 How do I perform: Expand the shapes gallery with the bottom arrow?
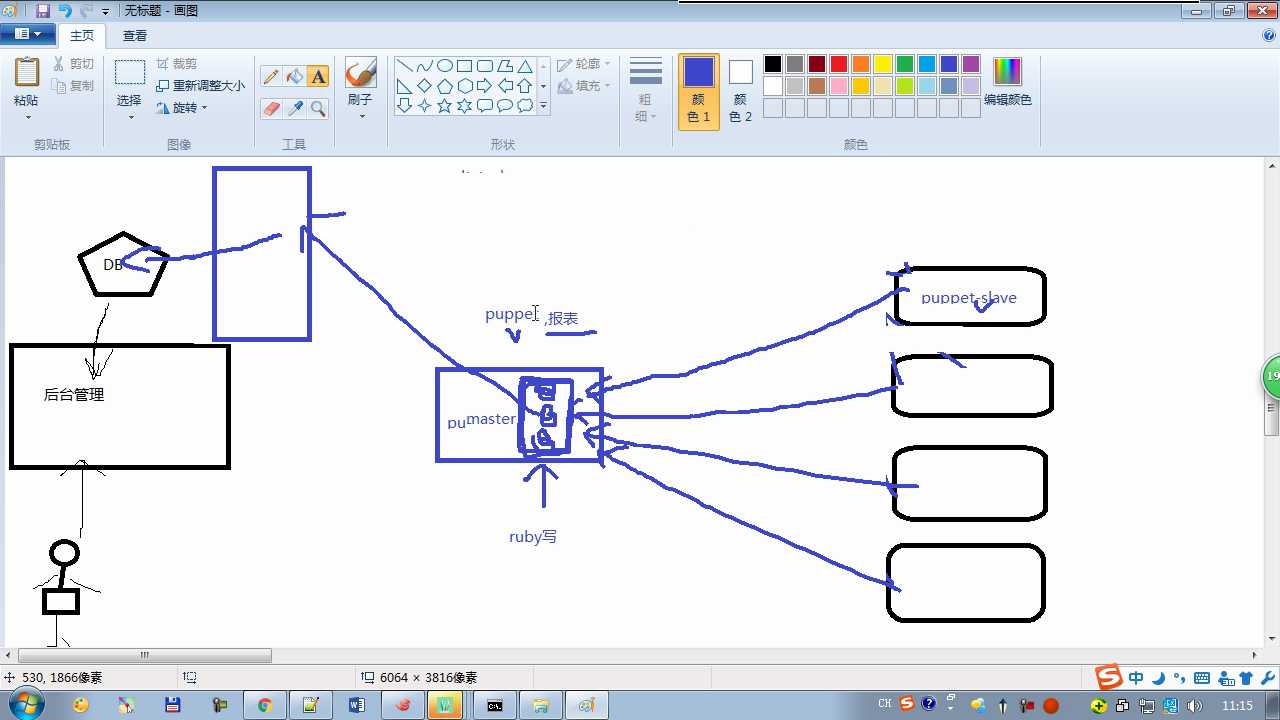point(544,106)
